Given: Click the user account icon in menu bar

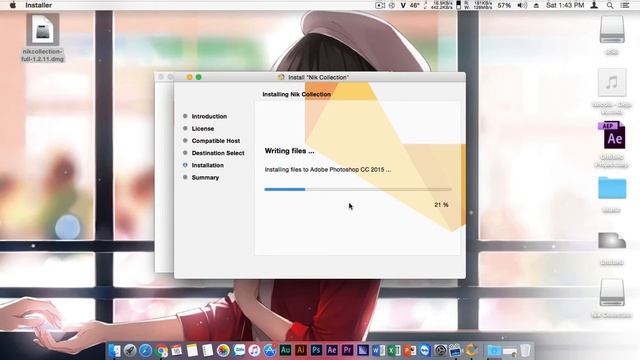Looking at the screenshot, I should click(x=594, y=5).
